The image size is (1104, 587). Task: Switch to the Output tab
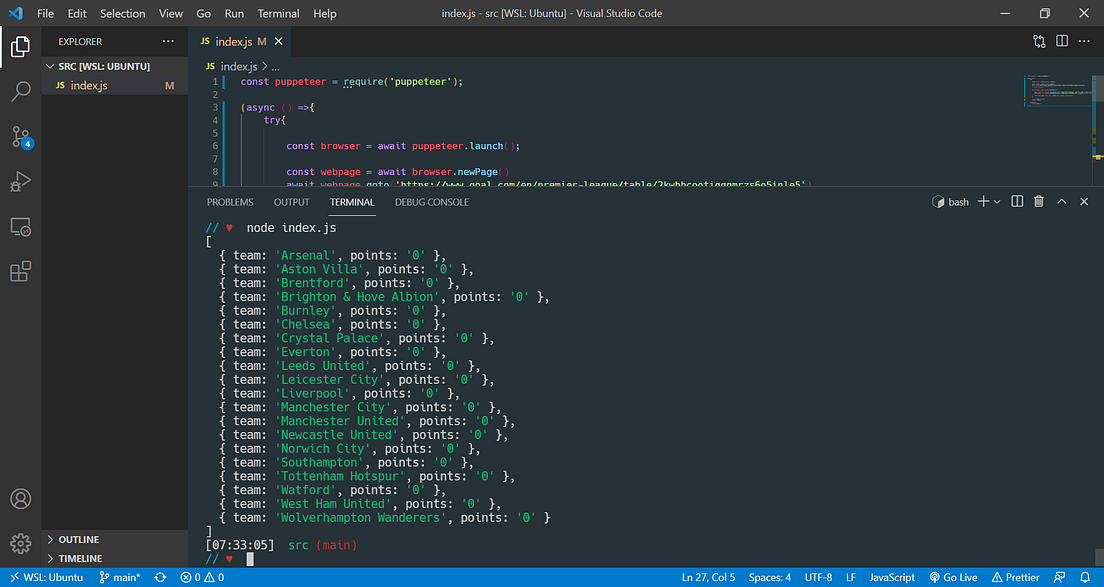pyautogui.click(x=291, y=202)
